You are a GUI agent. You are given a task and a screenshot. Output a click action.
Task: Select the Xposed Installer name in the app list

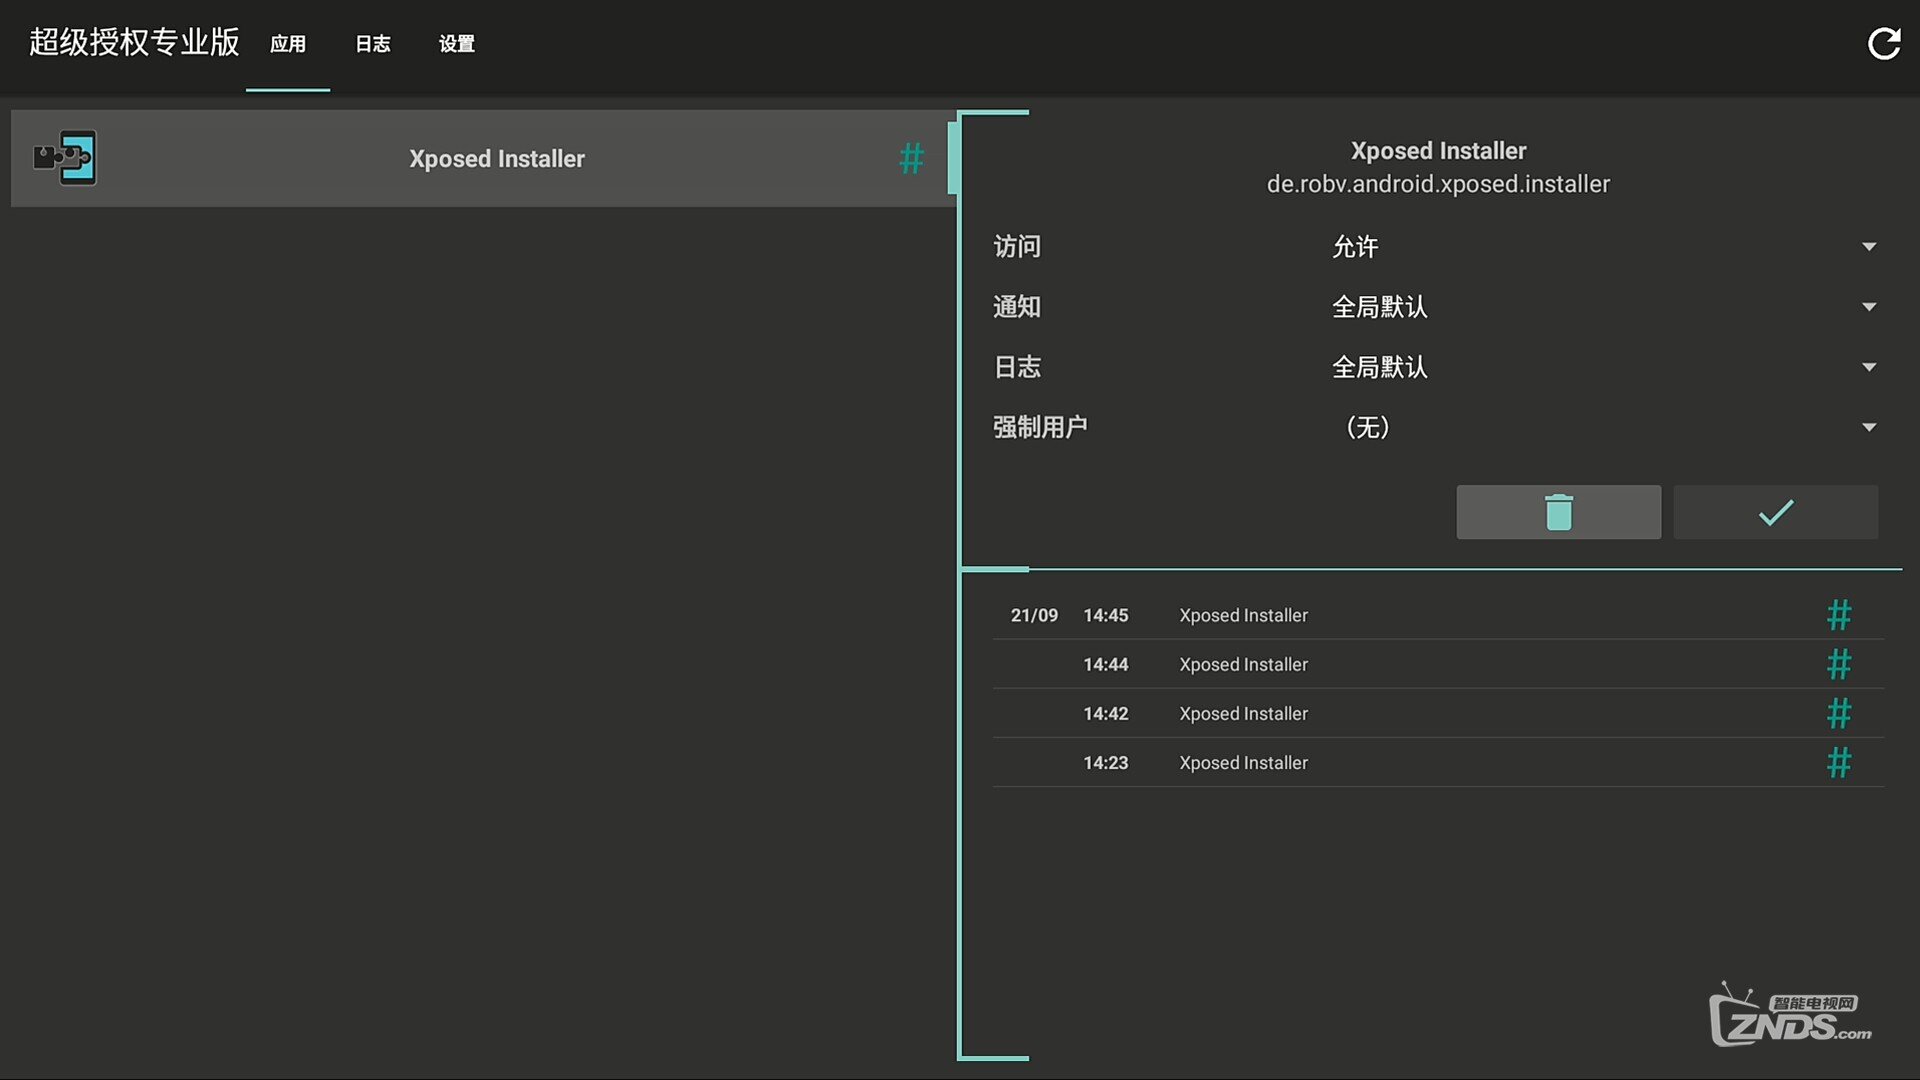497,159
